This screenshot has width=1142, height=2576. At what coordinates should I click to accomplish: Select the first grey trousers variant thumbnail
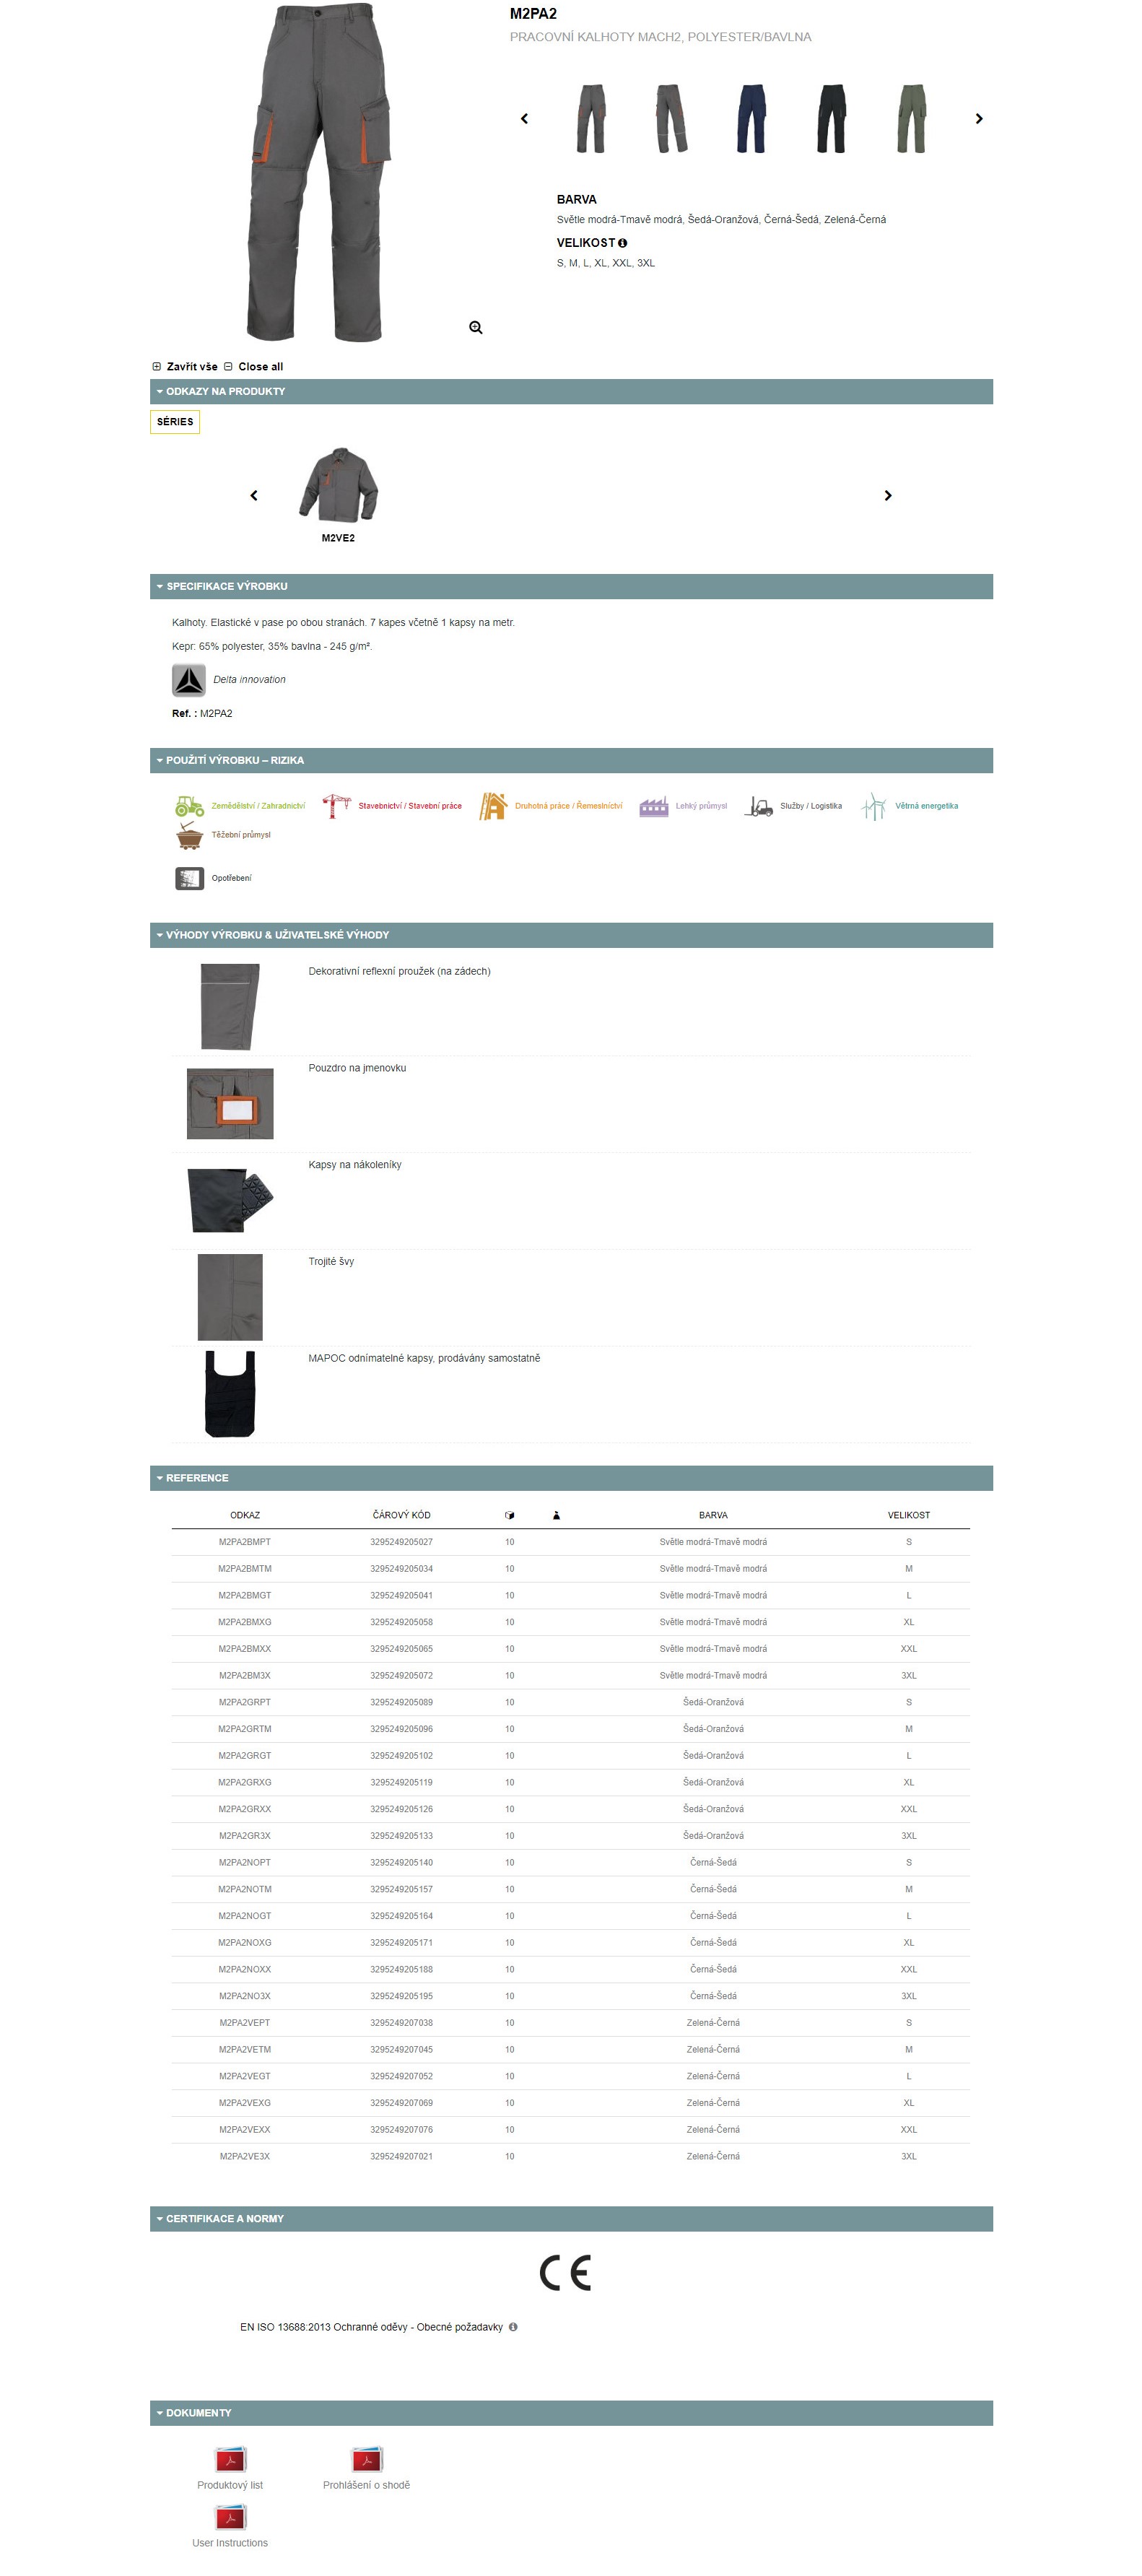click(591, 119)
